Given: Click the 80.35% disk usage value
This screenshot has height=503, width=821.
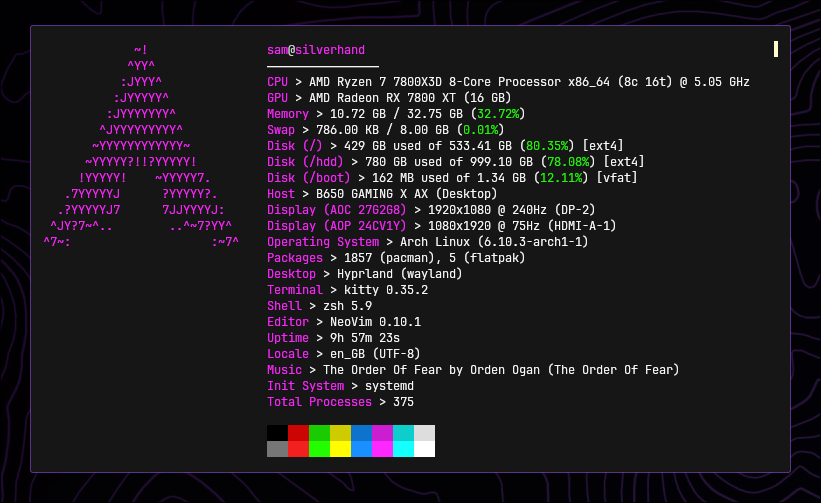Looking at the screenshot, I should pyautogui.click(x=547, y=146).
